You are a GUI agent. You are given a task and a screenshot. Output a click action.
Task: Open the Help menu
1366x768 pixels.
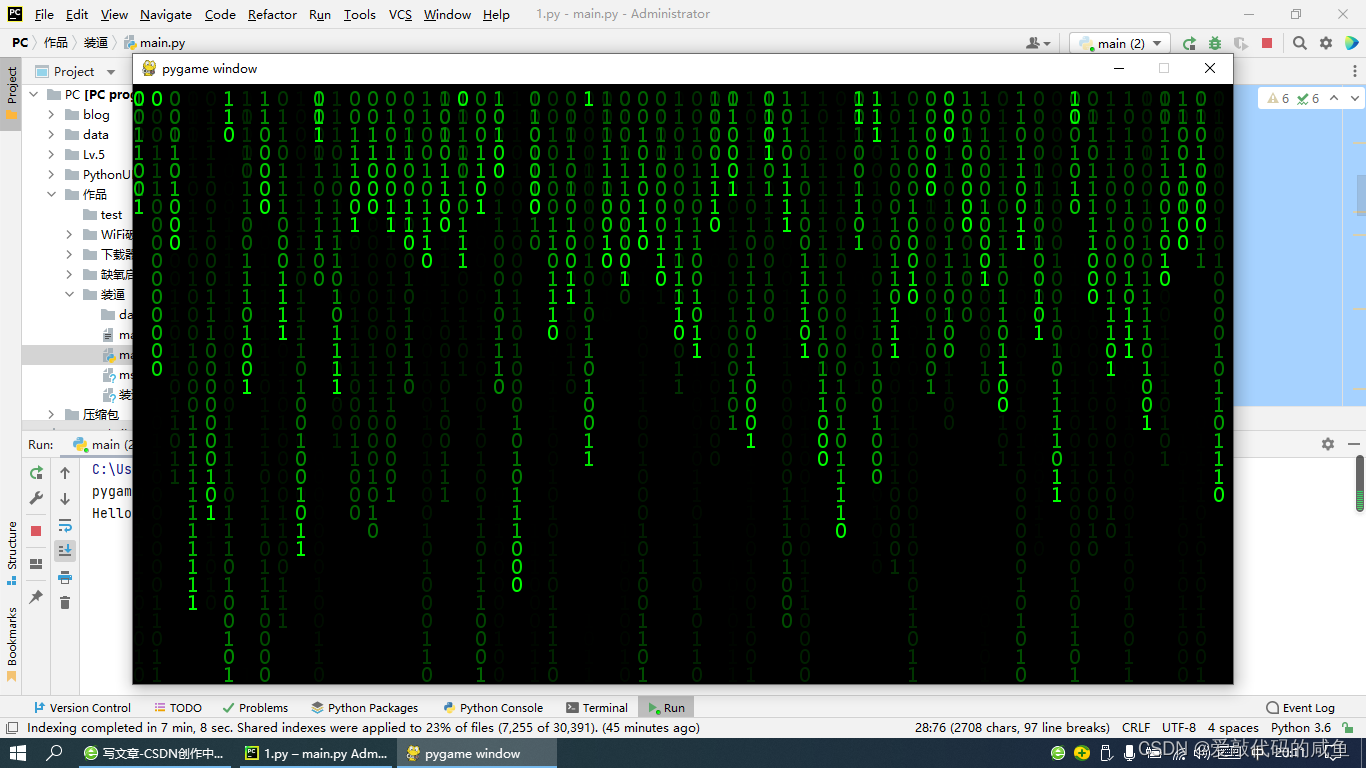click(x=496, y=14)
